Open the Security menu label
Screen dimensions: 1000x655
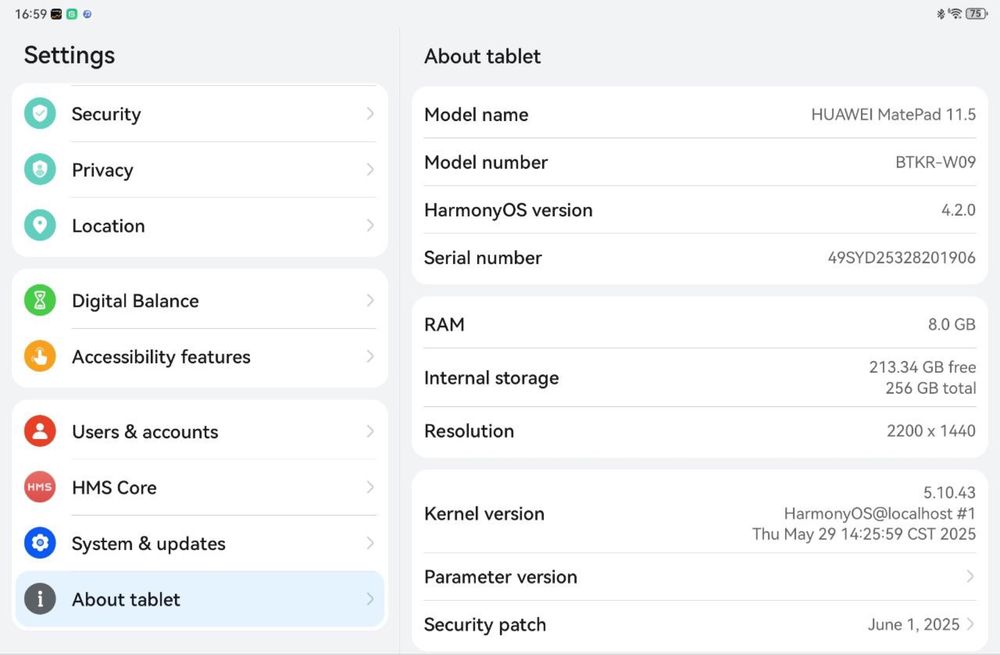[106, 114]
